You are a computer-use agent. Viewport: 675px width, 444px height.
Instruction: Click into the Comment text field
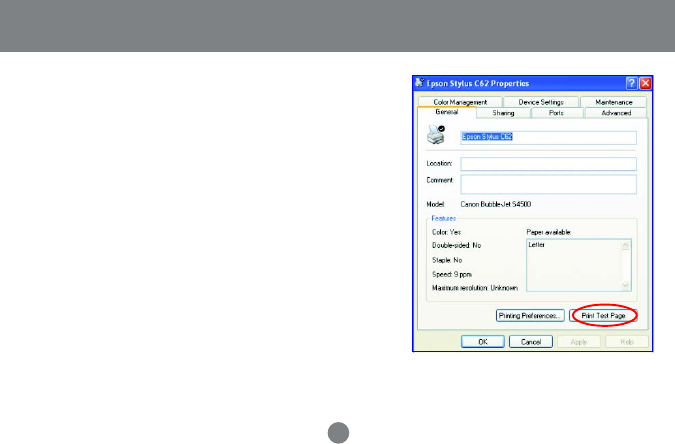coord(548,184)
